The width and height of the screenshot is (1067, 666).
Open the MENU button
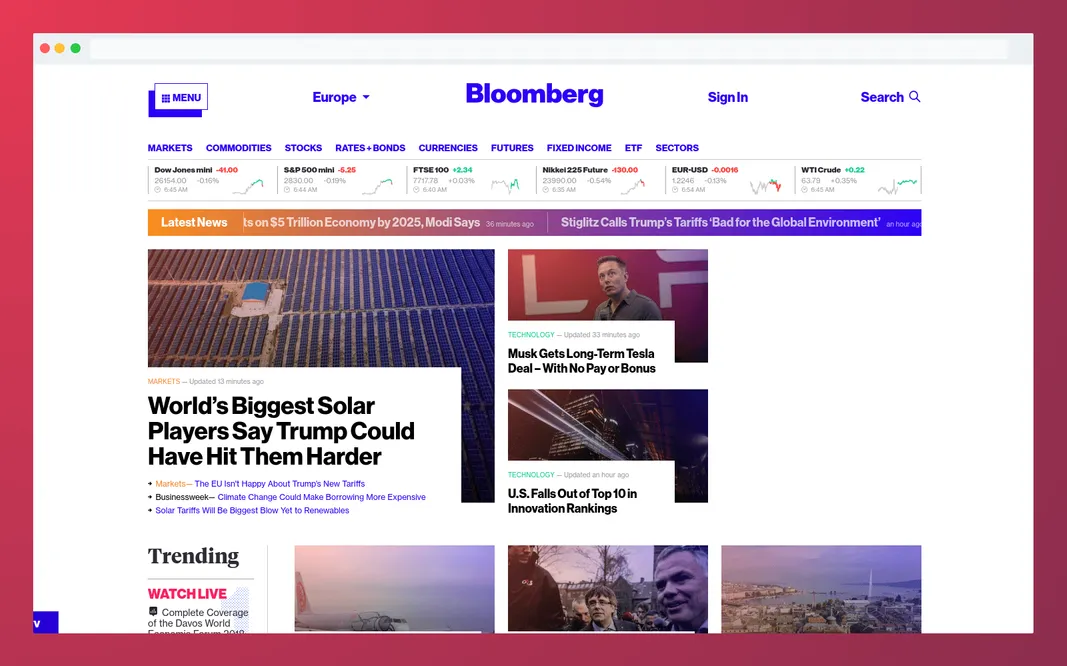click(181, 97)
